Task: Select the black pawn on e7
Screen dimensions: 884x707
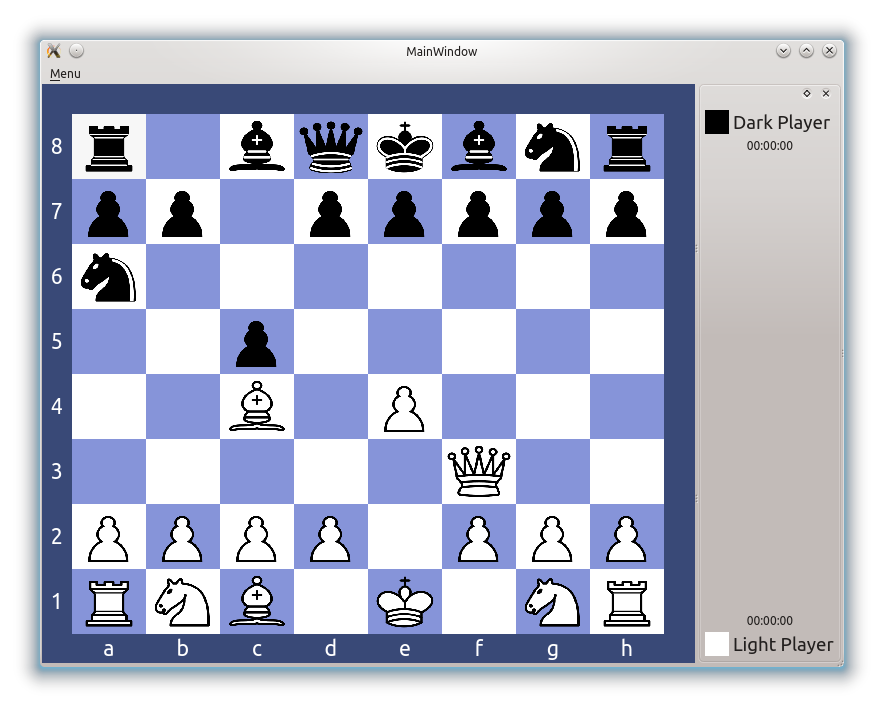Action: click(405, 212)
